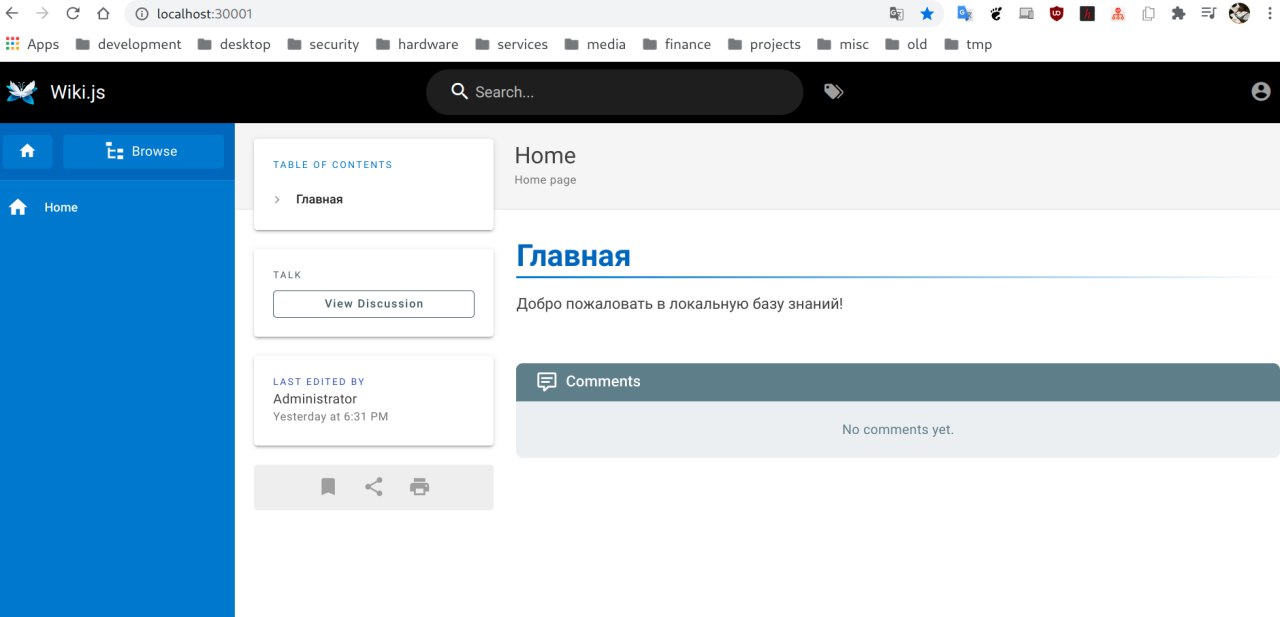Click the search magnifier icon
Screen dimensions: 1280x617
pos(460,92)
